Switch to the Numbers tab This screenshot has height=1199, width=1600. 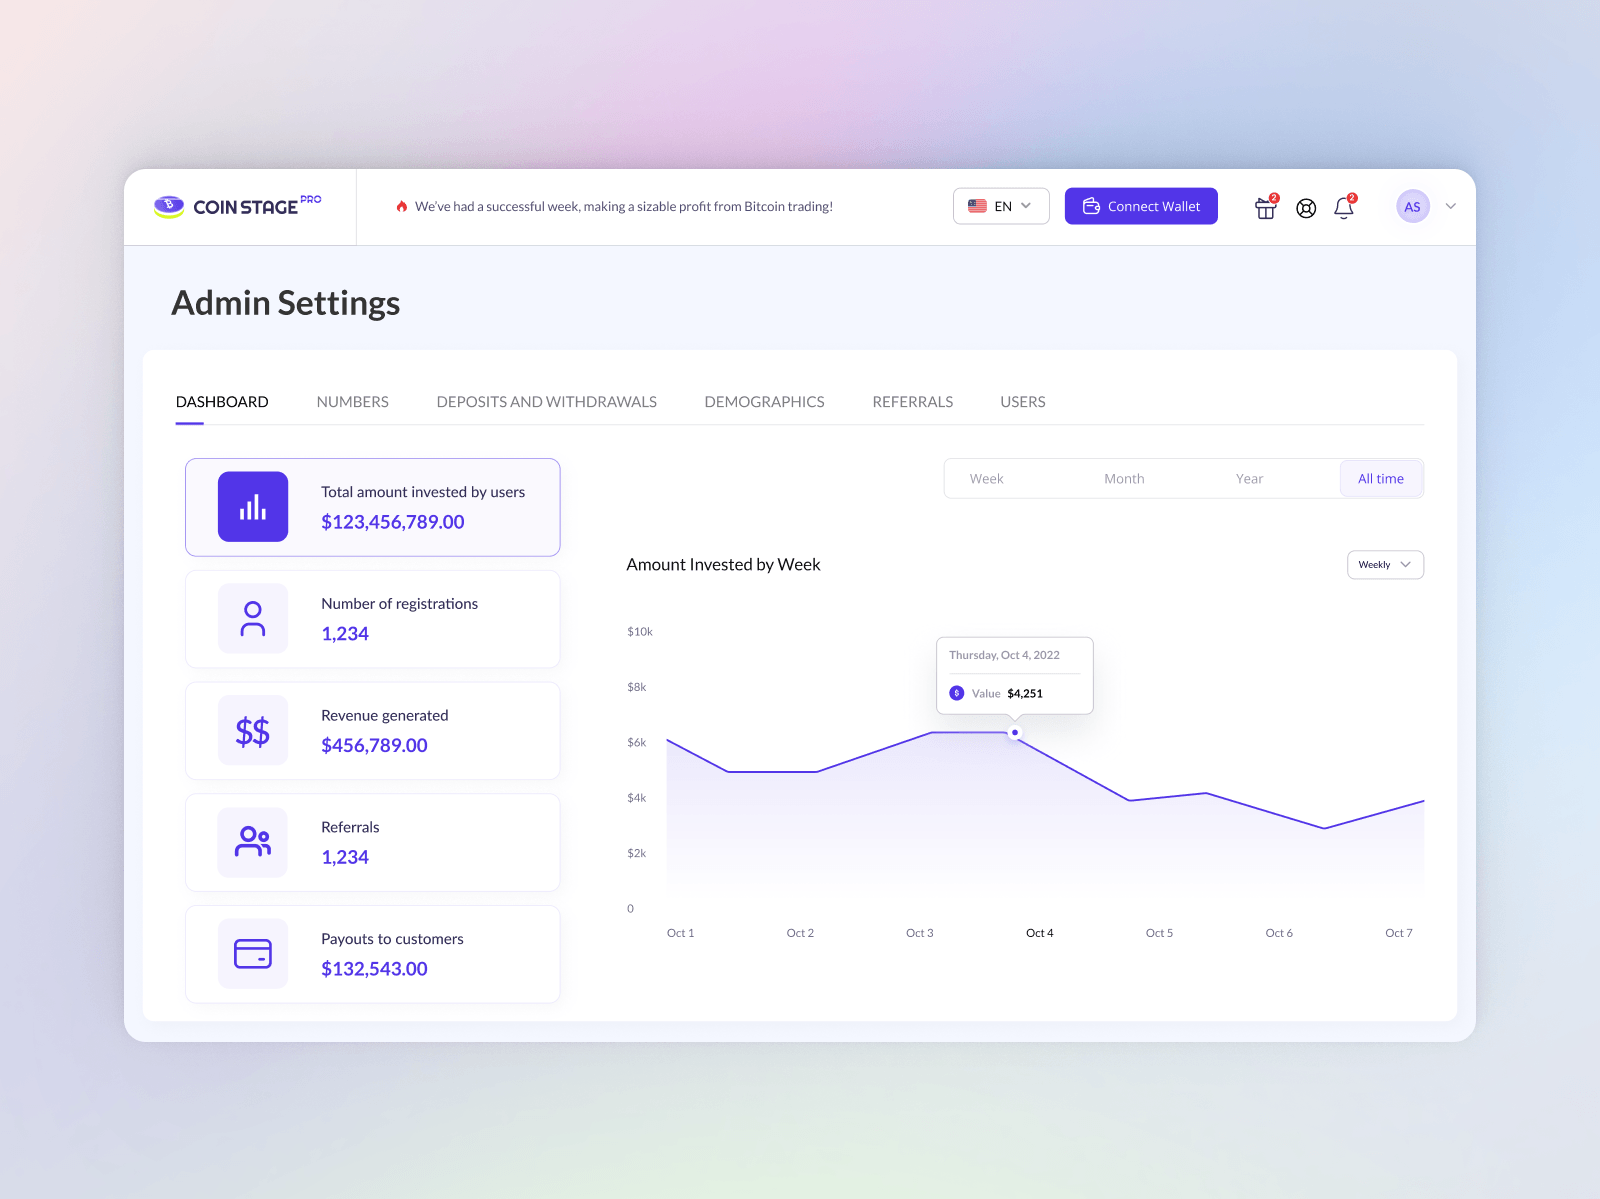pos(353,402)
